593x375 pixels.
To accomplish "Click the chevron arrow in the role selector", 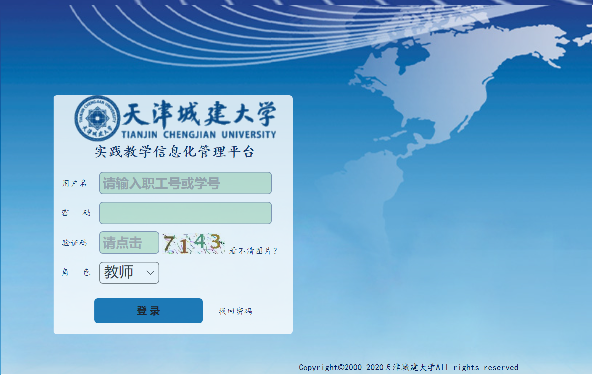I will point(150,273).
